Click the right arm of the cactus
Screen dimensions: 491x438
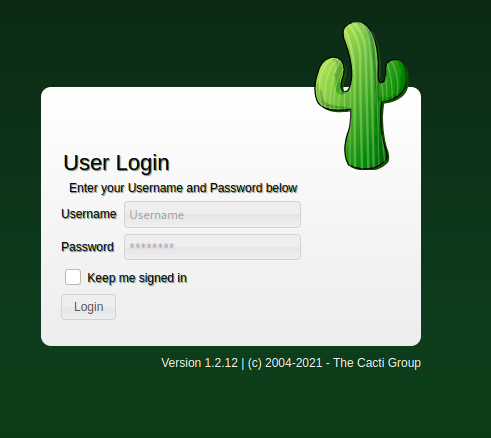tap(394, 80)
